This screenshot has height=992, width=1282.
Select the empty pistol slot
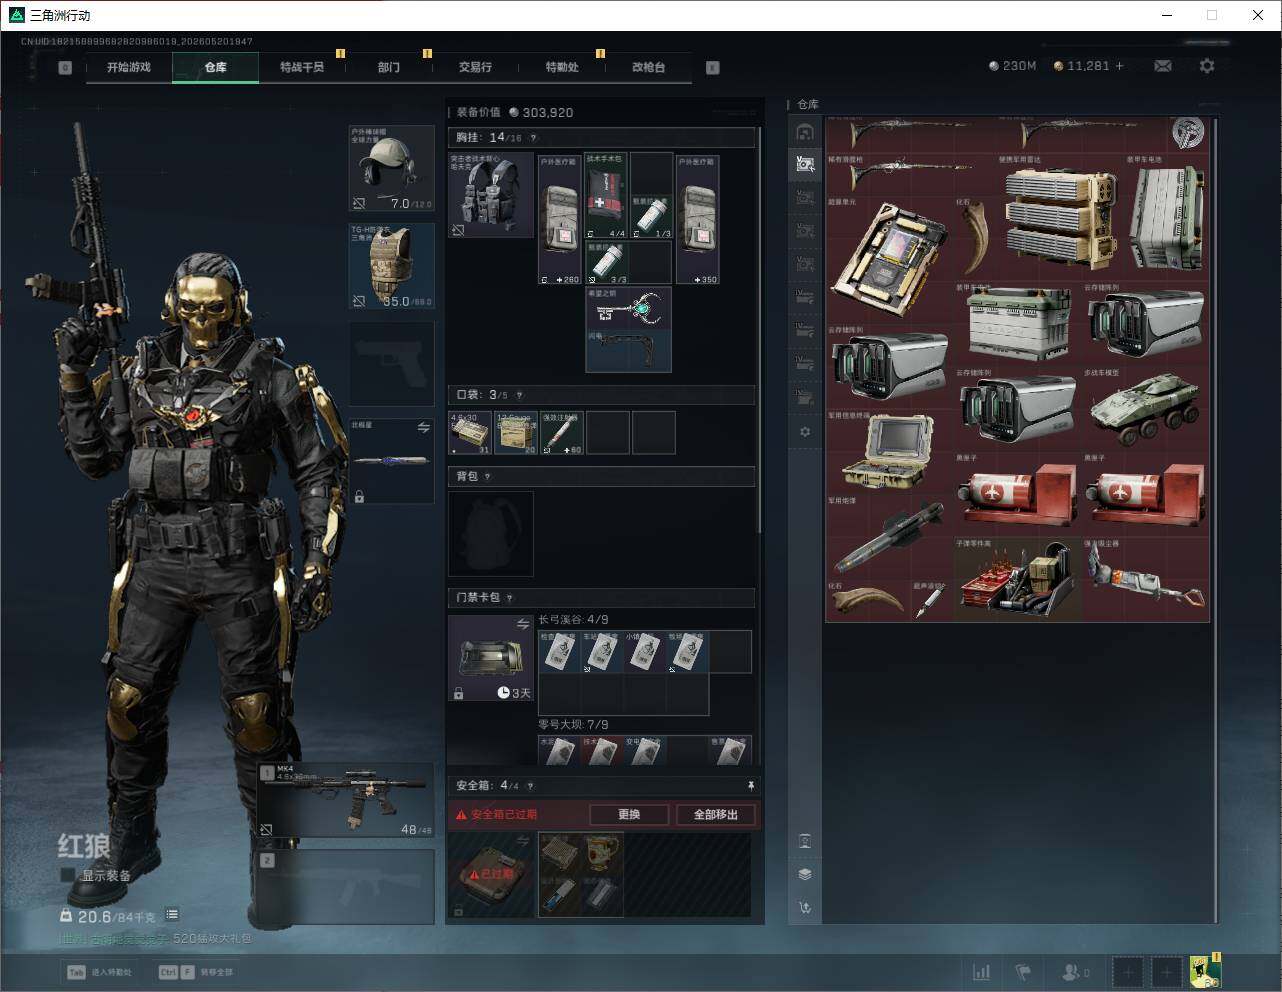pyautogui.click(x=391, y=364)
